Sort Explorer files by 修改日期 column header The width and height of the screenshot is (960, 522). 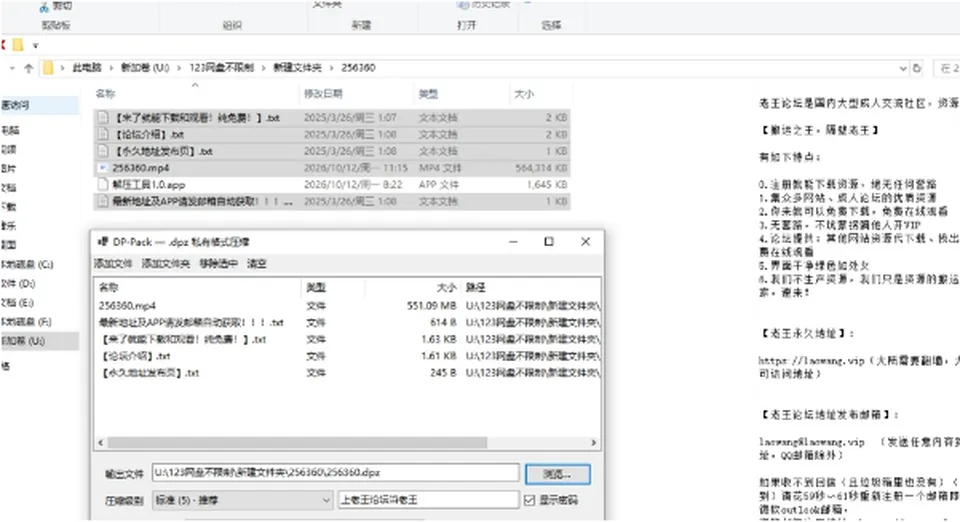pyautogui.click(x=323, y=94)
